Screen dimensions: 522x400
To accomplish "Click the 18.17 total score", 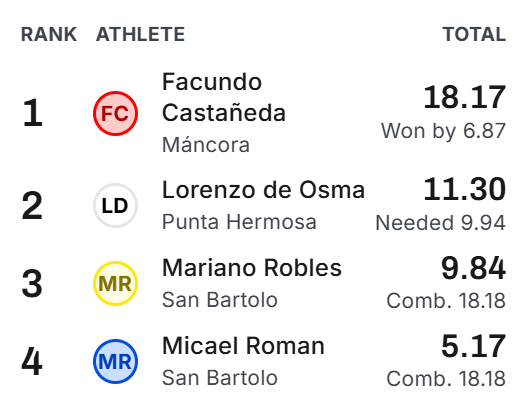I will (x=465, y=97).
